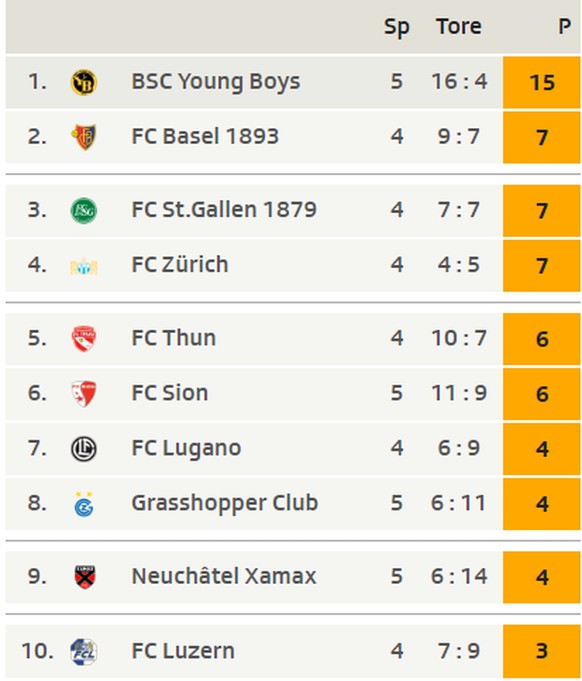Open BSC Young Boys team name
The image size is (582, 681).
point(216,82)
